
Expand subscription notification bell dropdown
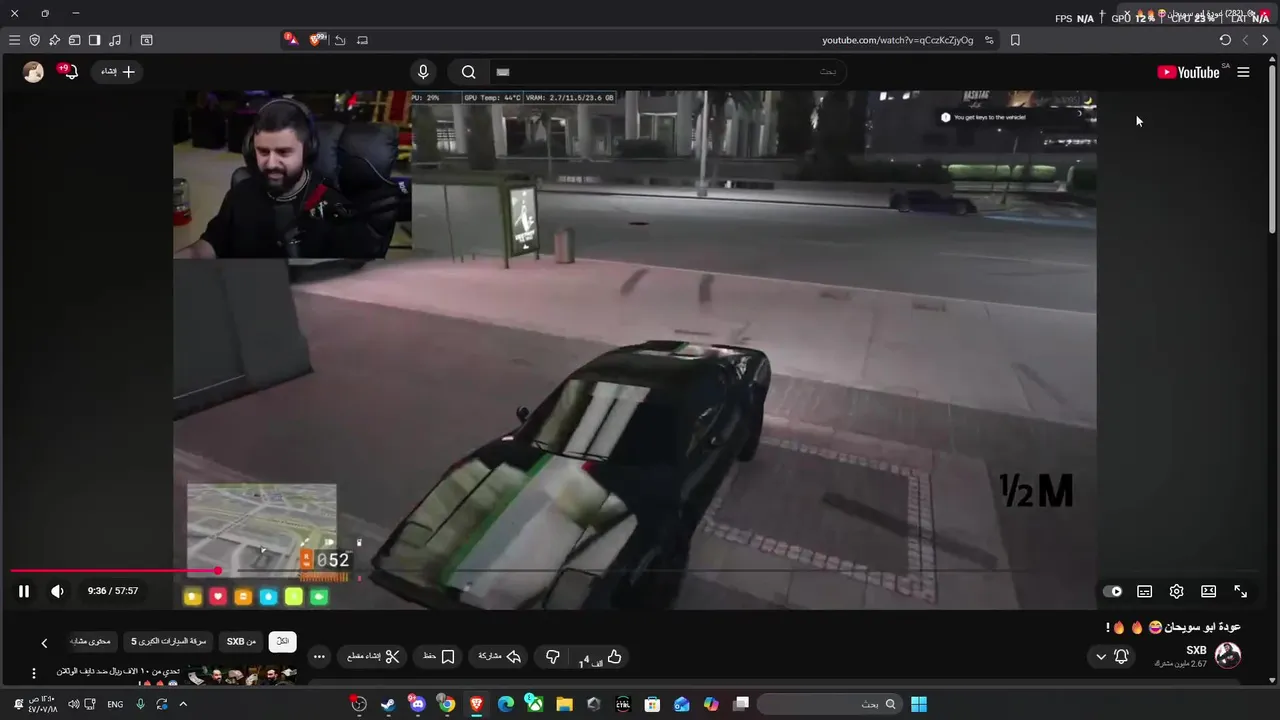coord(1111,657)
